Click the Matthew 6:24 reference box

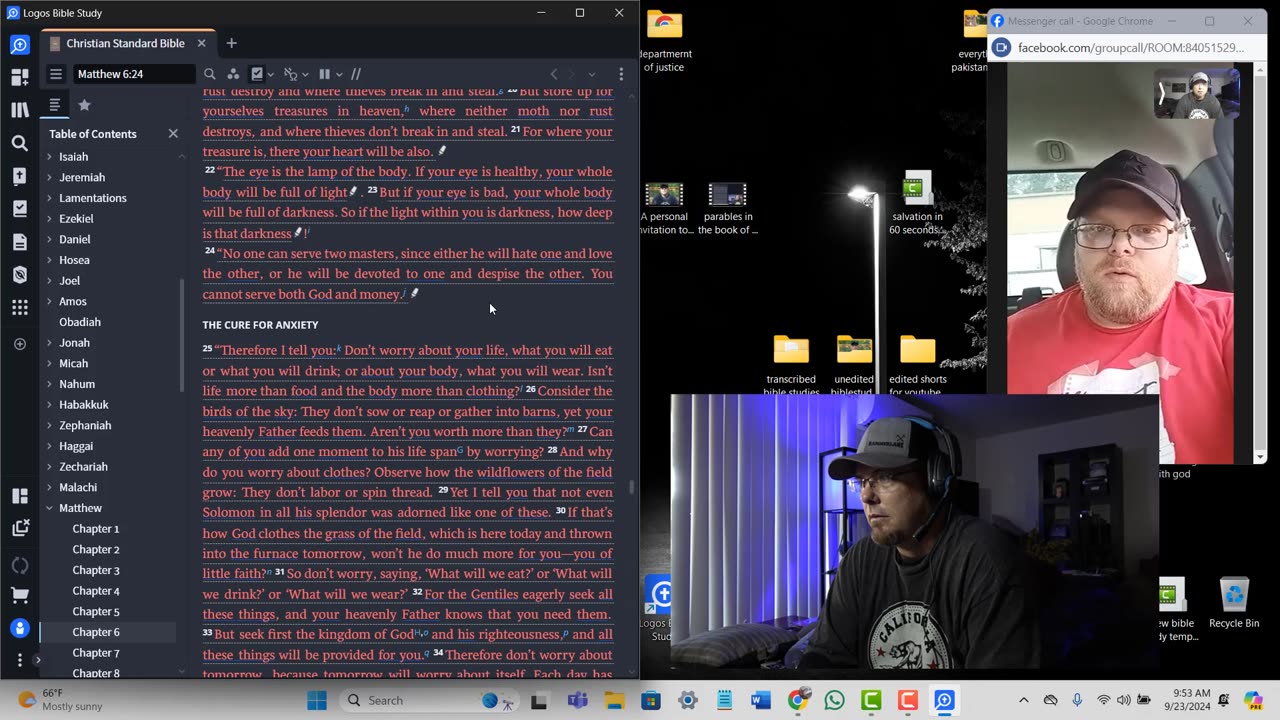point(132,74)
